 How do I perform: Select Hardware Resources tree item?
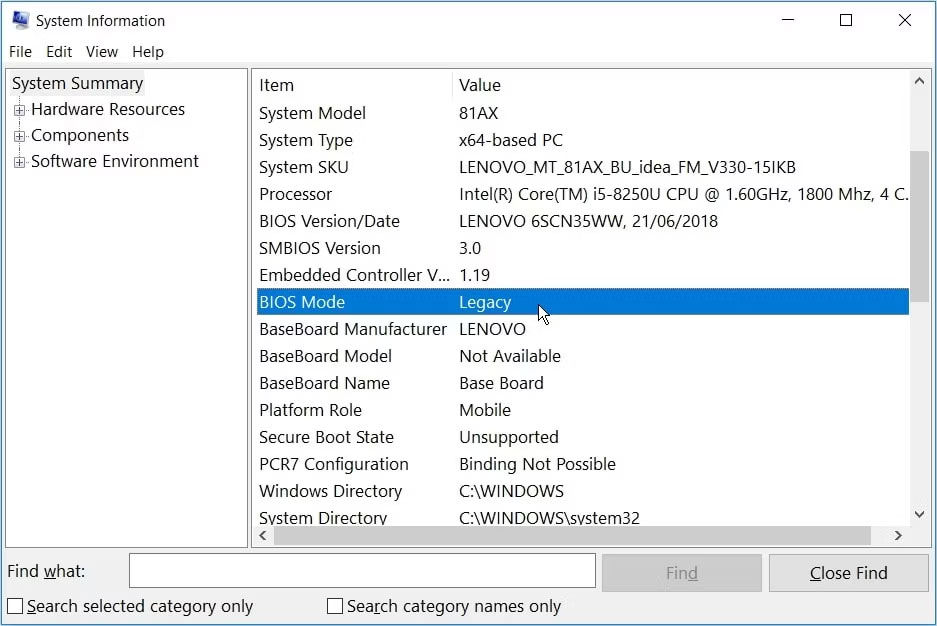click(108, 109)
